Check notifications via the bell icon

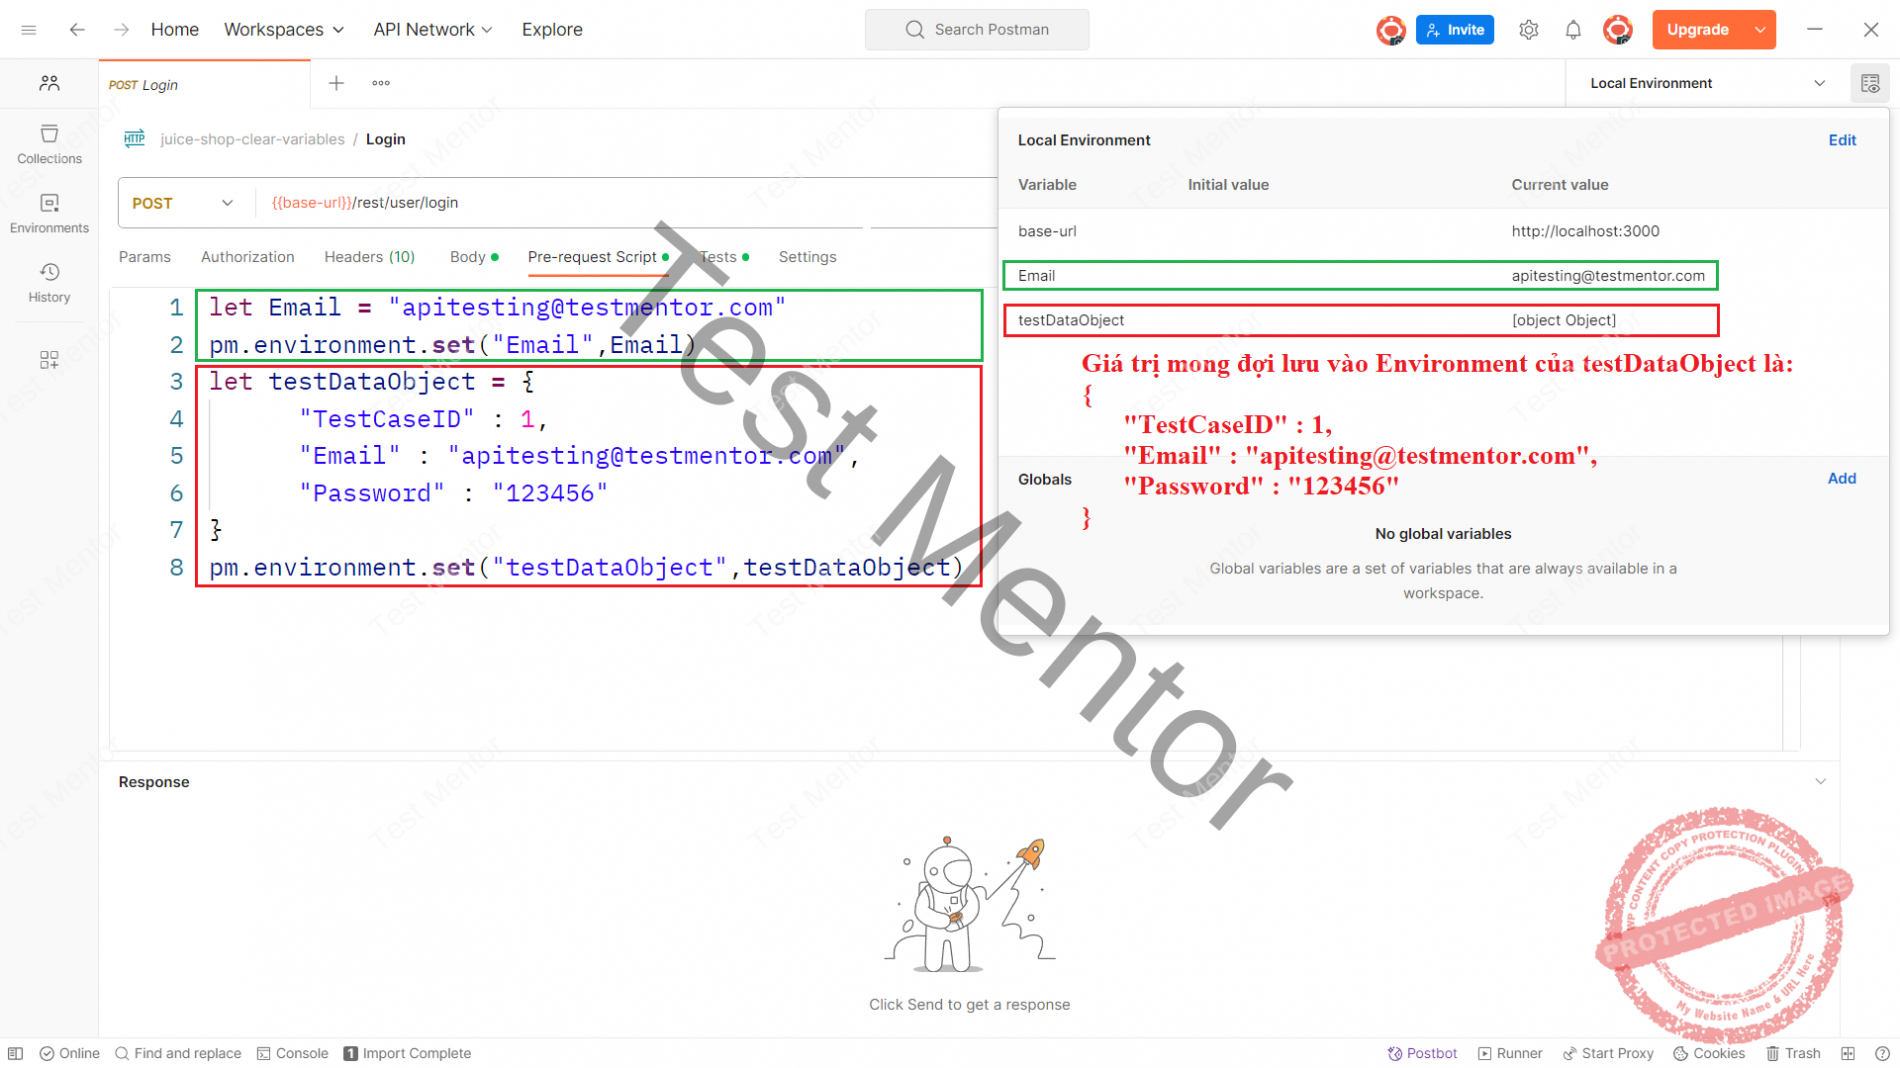click(x=1573, y=29)
